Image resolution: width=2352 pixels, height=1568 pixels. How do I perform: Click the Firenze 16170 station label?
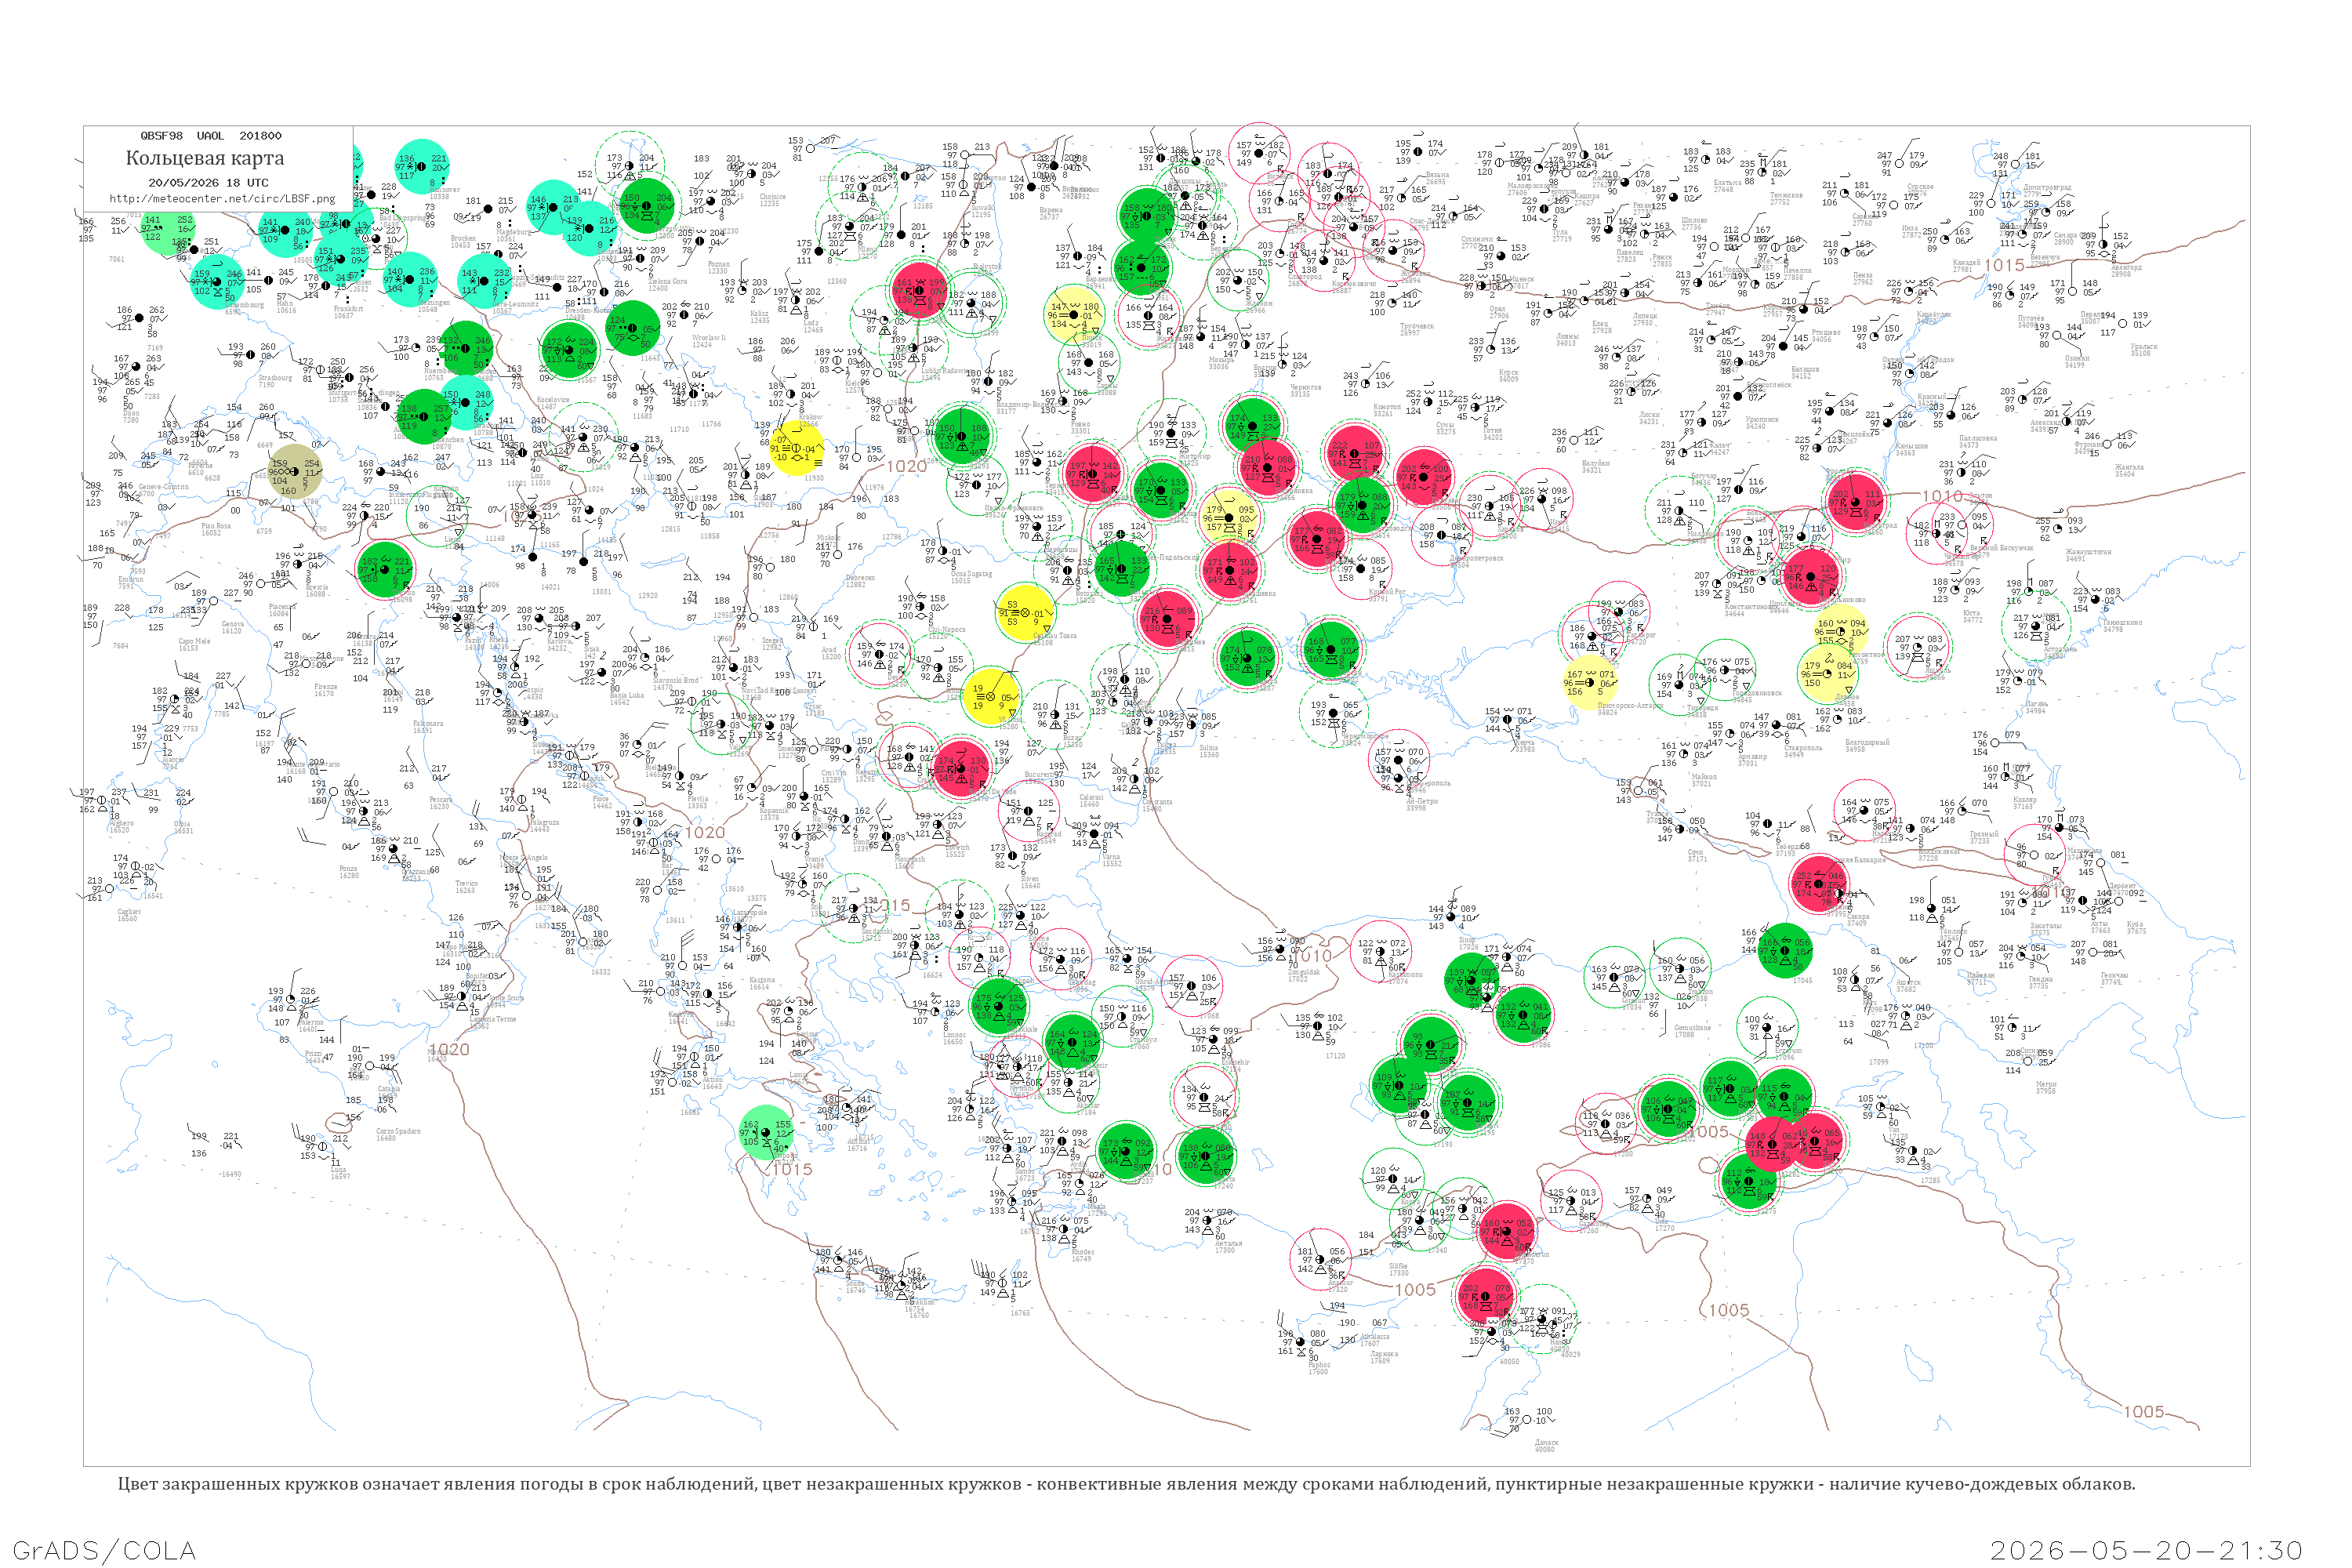[326, 690]
